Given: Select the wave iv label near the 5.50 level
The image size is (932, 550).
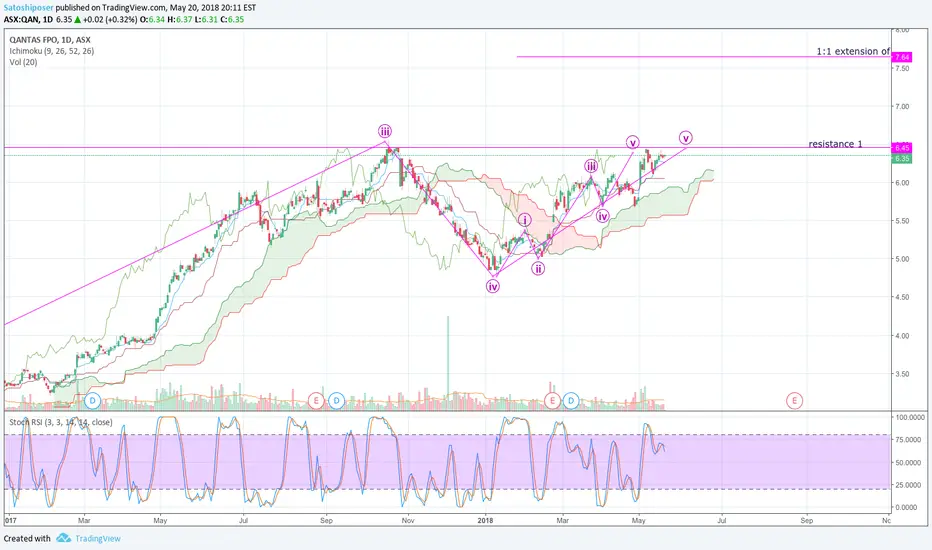Looking at the screenshot, I should click(x=603, y=216).
